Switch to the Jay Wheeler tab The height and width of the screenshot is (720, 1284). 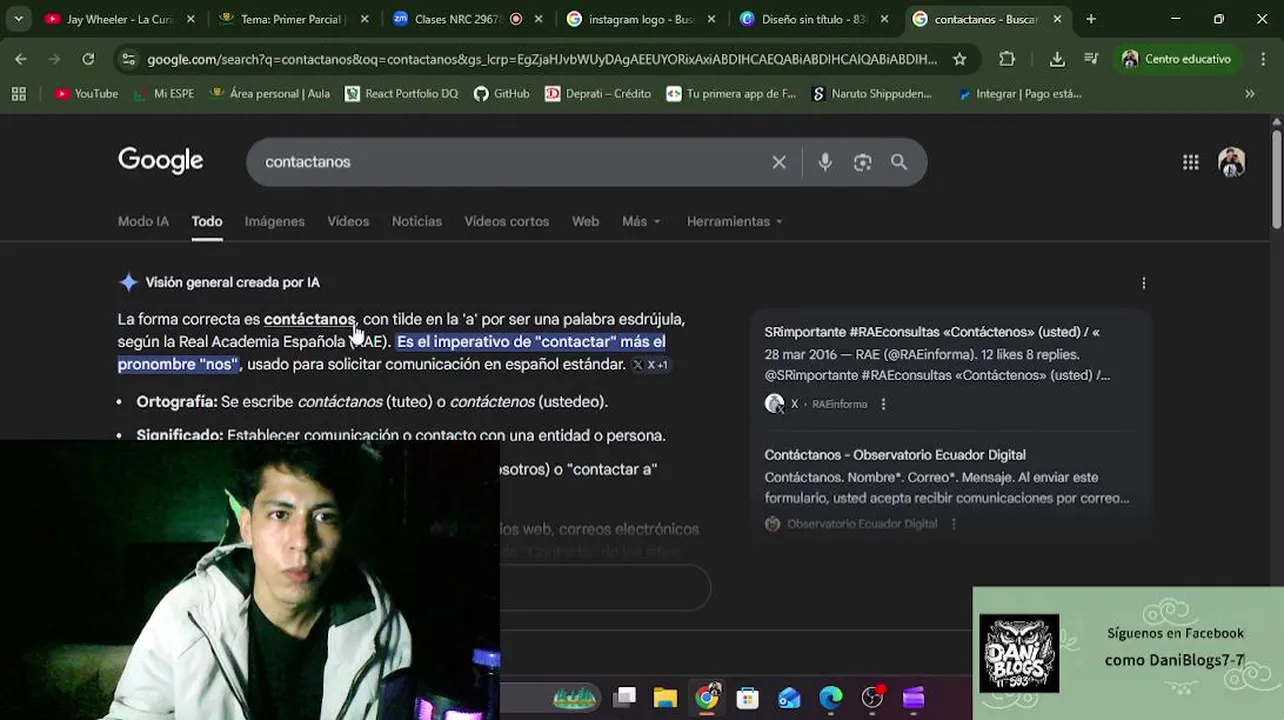[120, 19]
